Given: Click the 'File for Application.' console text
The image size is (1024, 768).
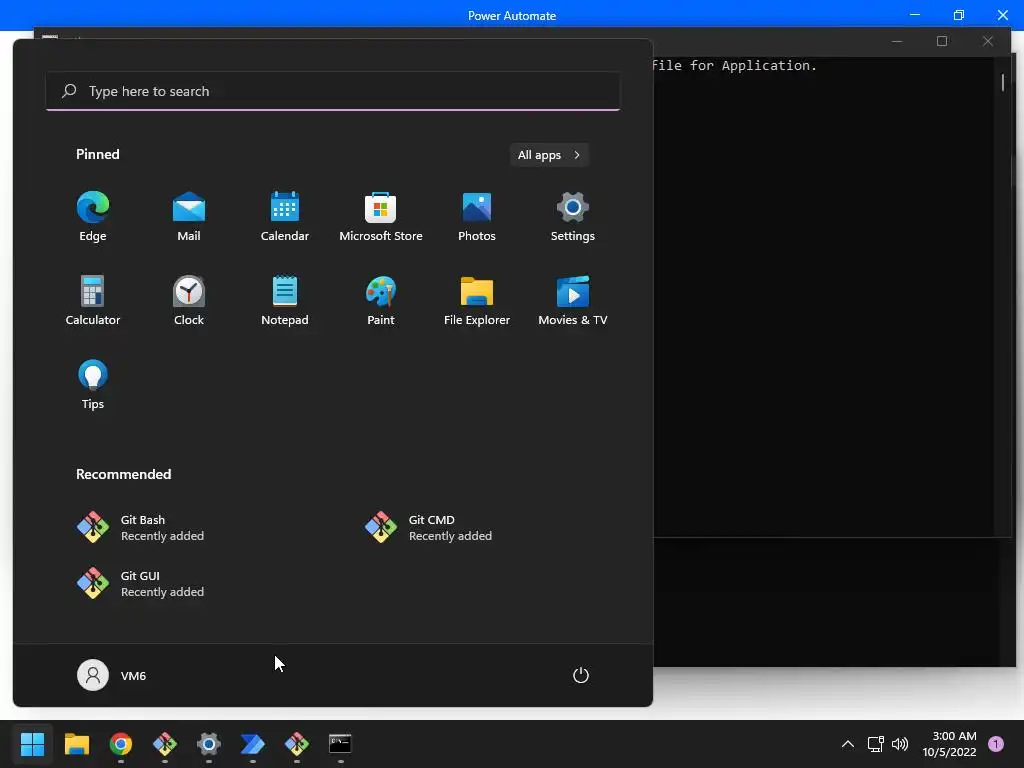Looking at the screenshot, I should (x=734, y=65).
